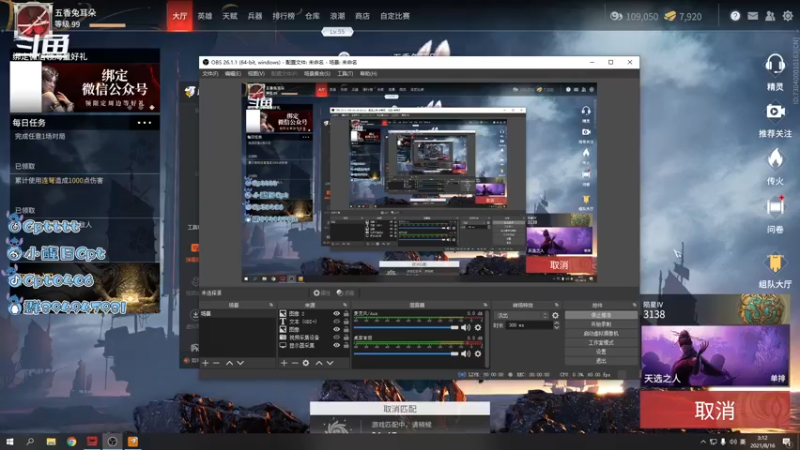Adjust 桌面音频 volume slider
Viewport: 800px width, 450px height.
[407, 354]
